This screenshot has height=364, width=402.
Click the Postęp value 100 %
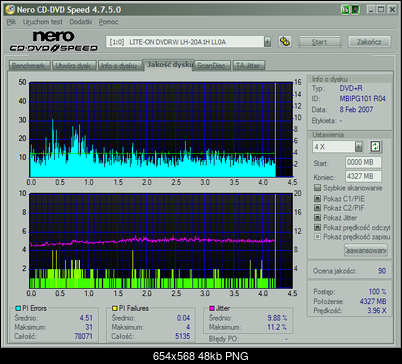click(x=377, y=292)
